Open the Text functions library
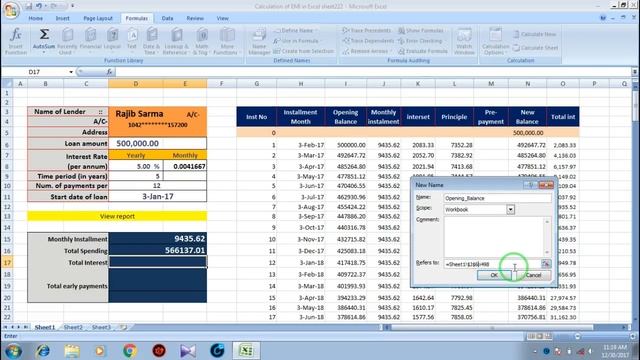 pyautogui.click(x=132, y=40)
